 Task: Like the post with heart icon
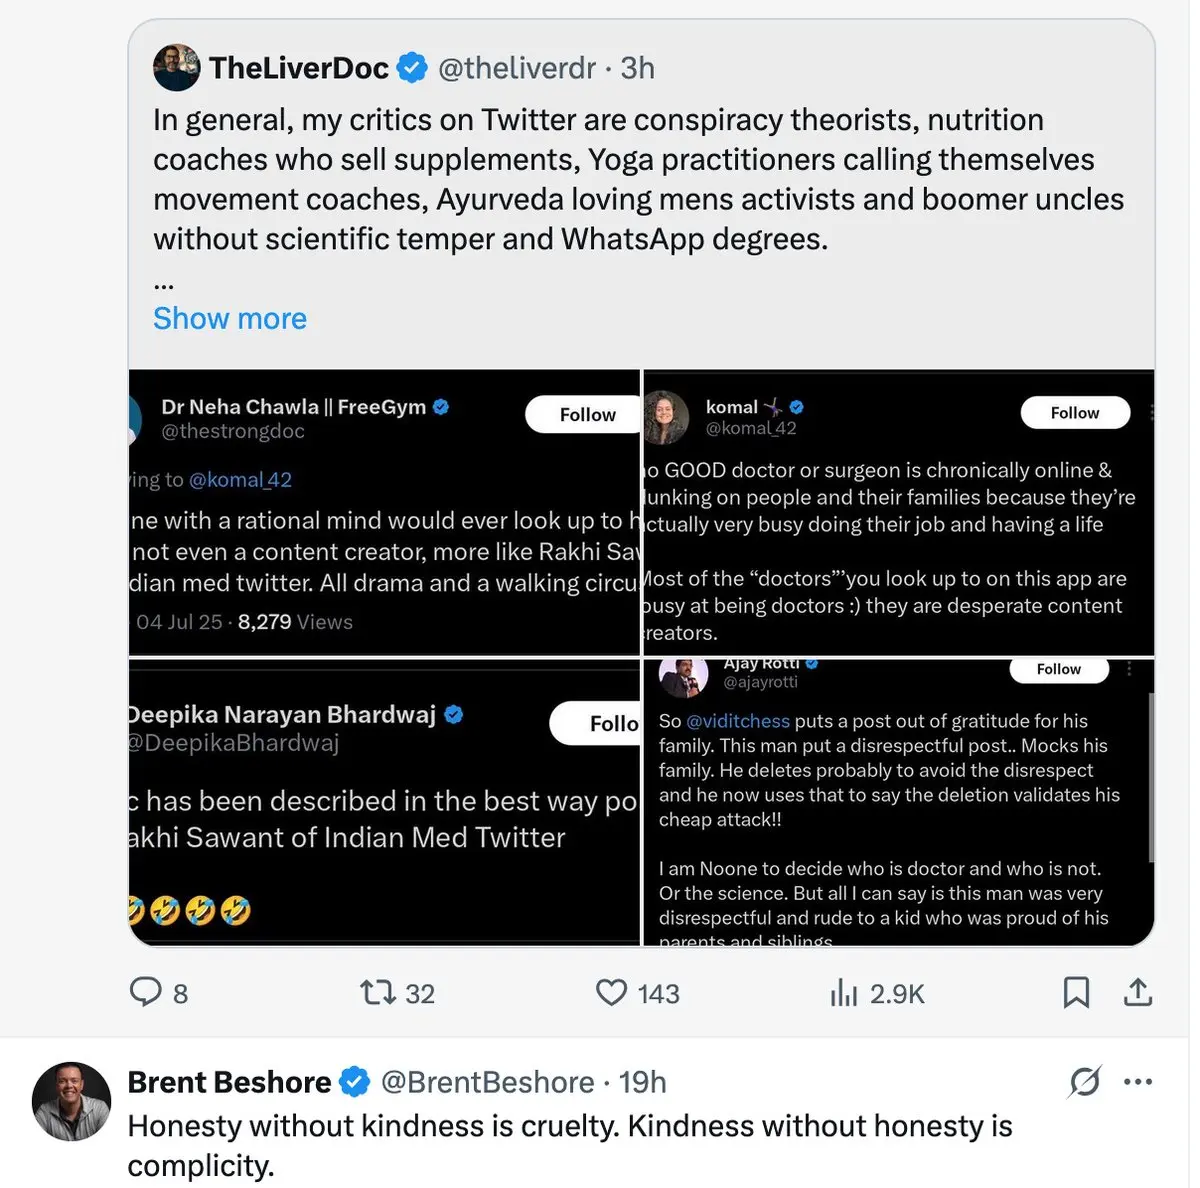coord(611,992)
